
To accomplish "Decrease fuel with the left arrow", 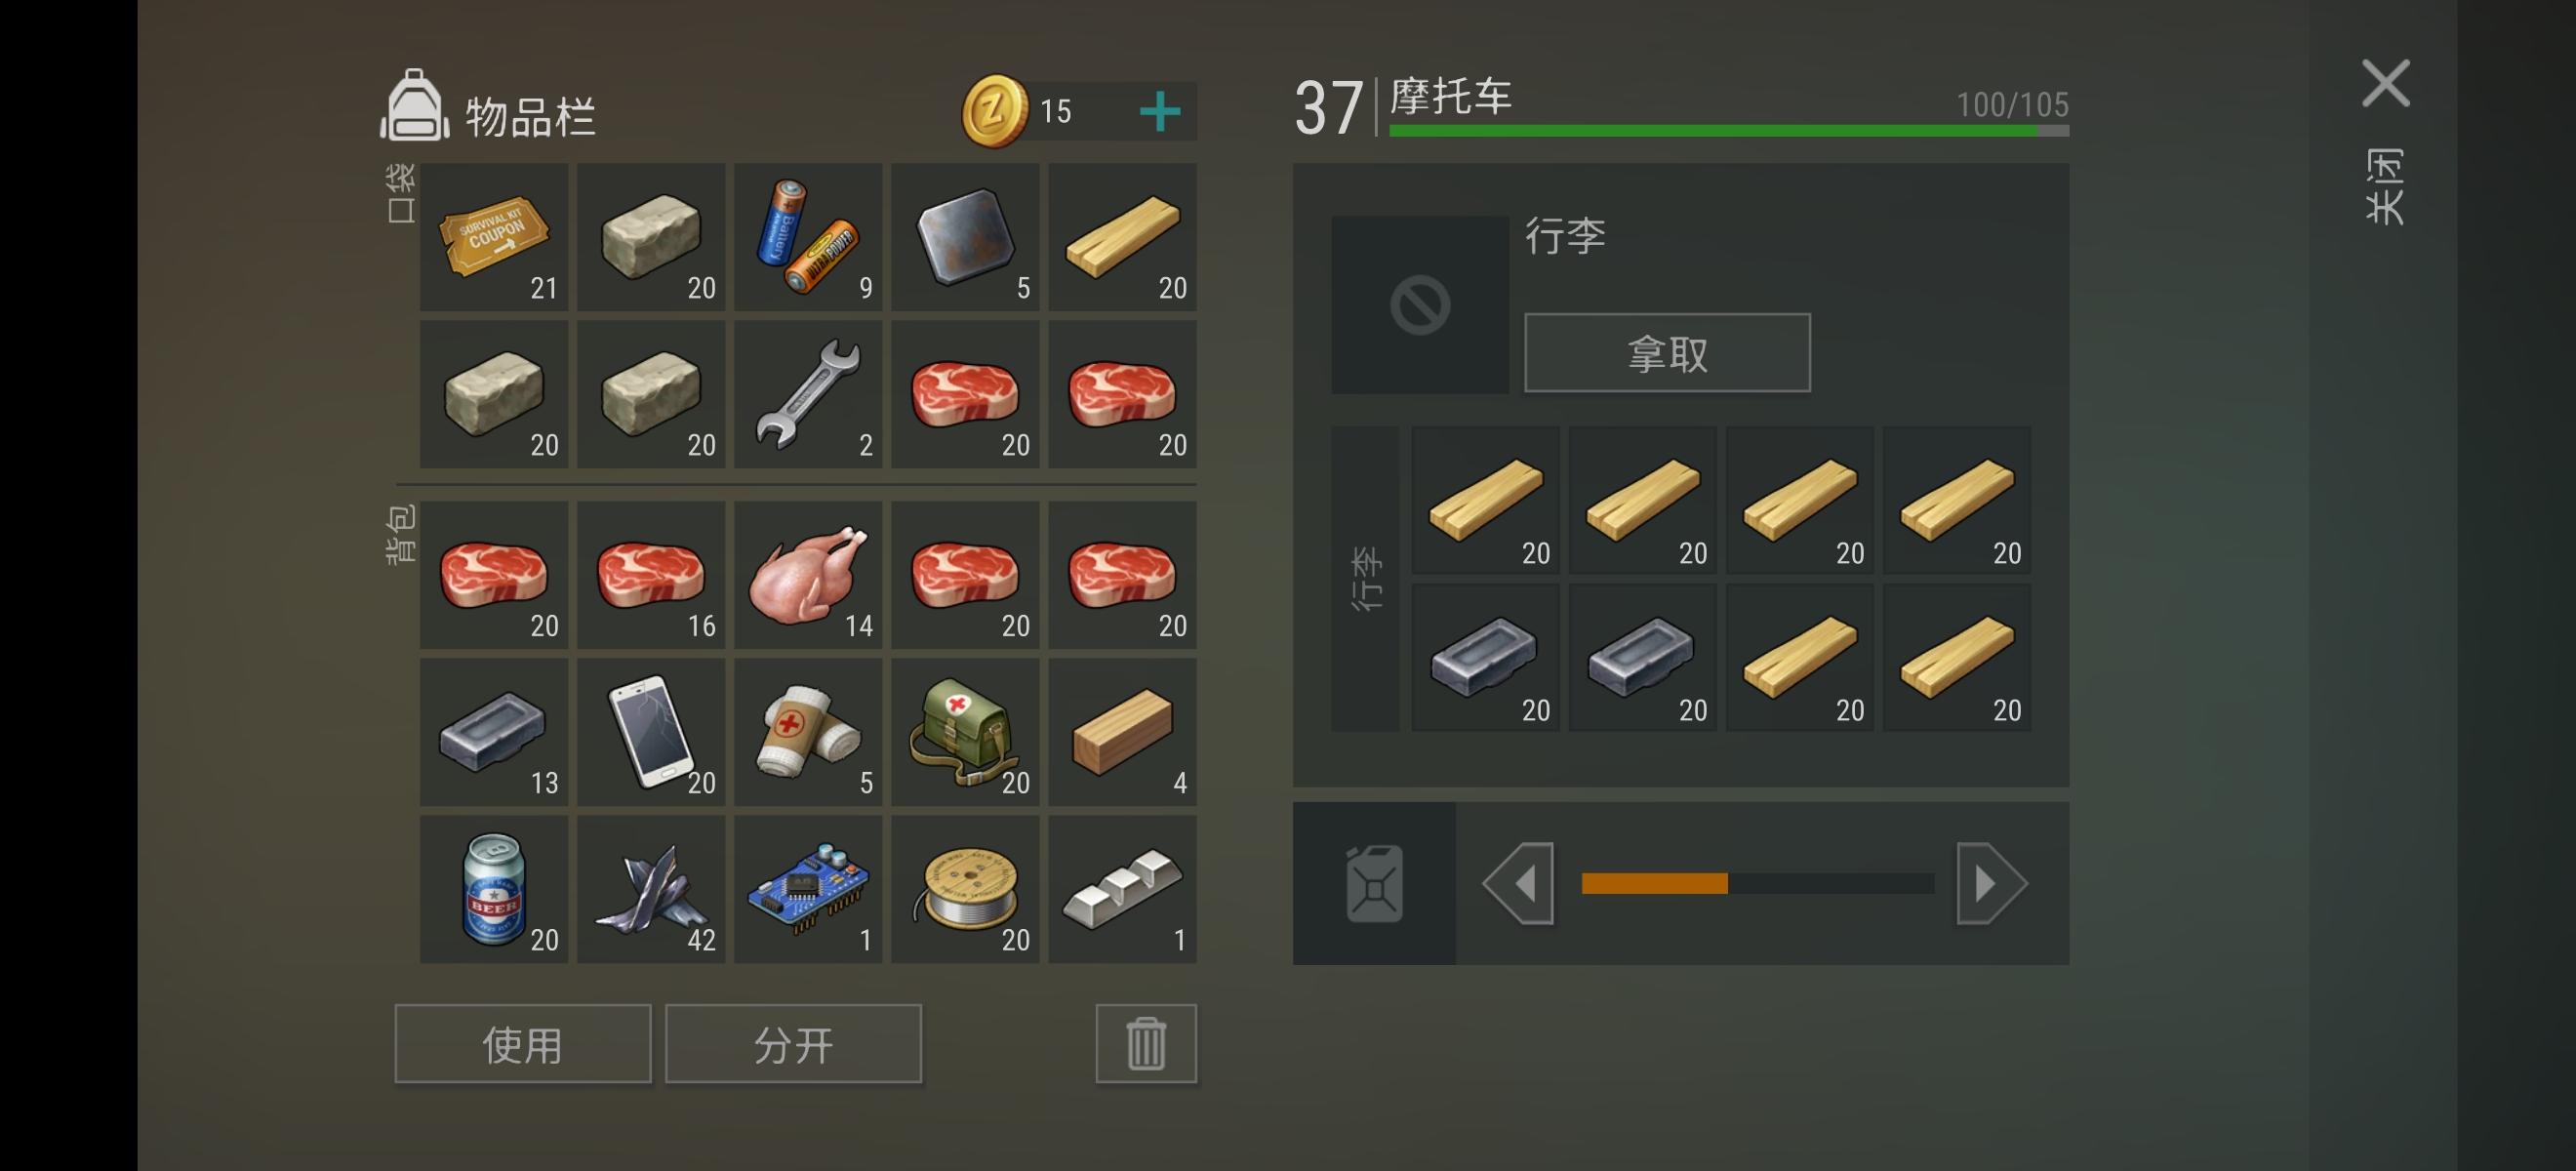I will (x=1518, y=883).
